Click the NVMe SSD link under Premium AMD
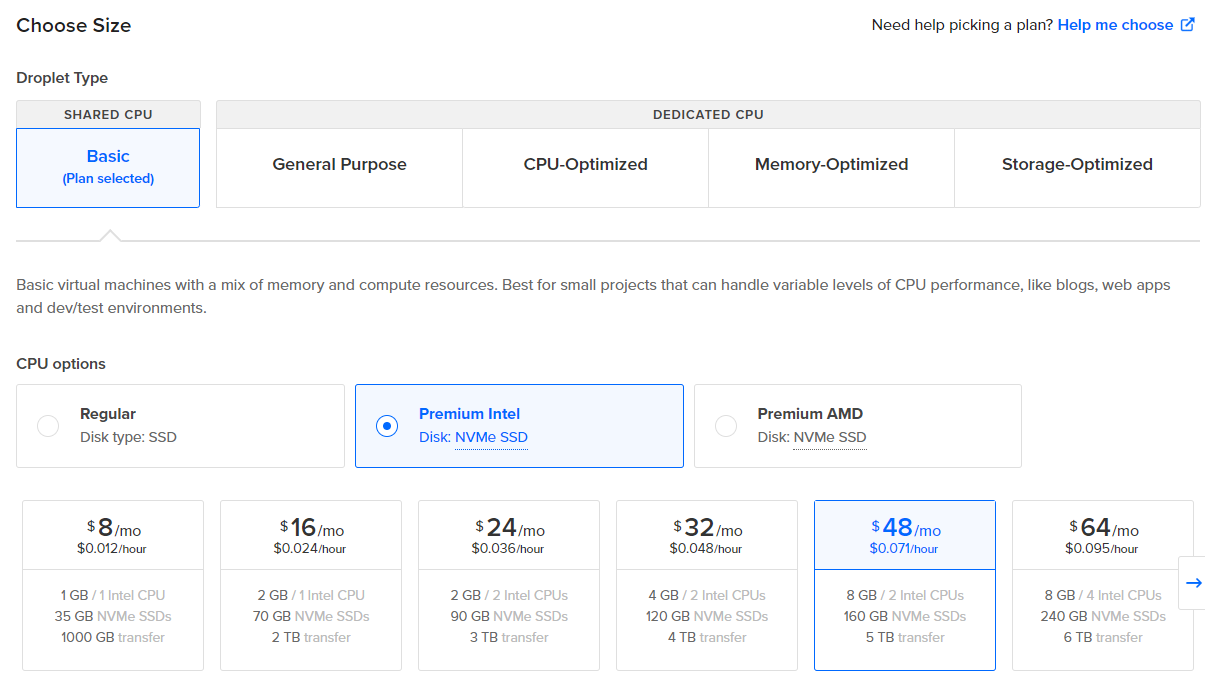This screenshot has height=676, width=1205. coord(830,437)
